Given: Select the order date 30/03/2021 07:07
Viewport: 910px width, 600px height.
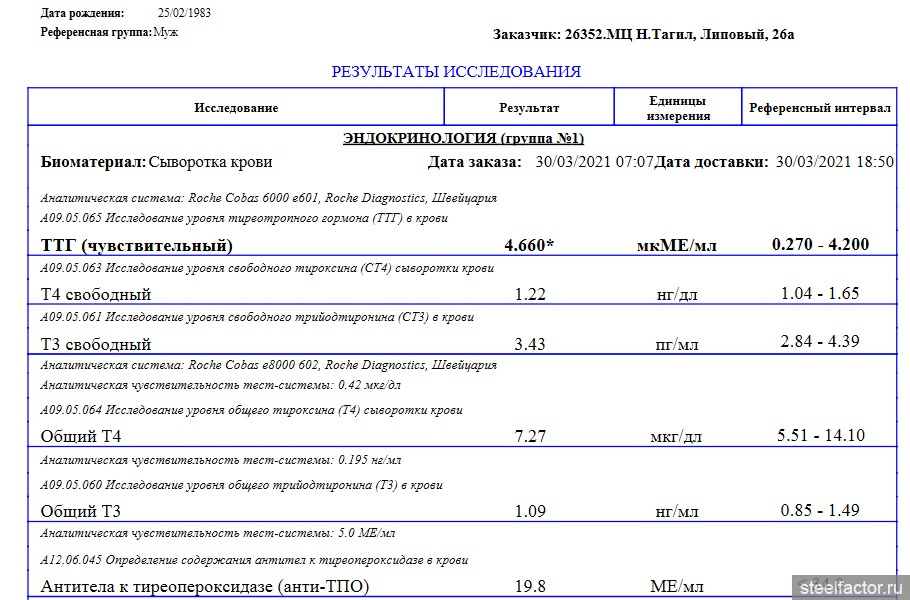Looking at the screenshot, I should point(594,162).
